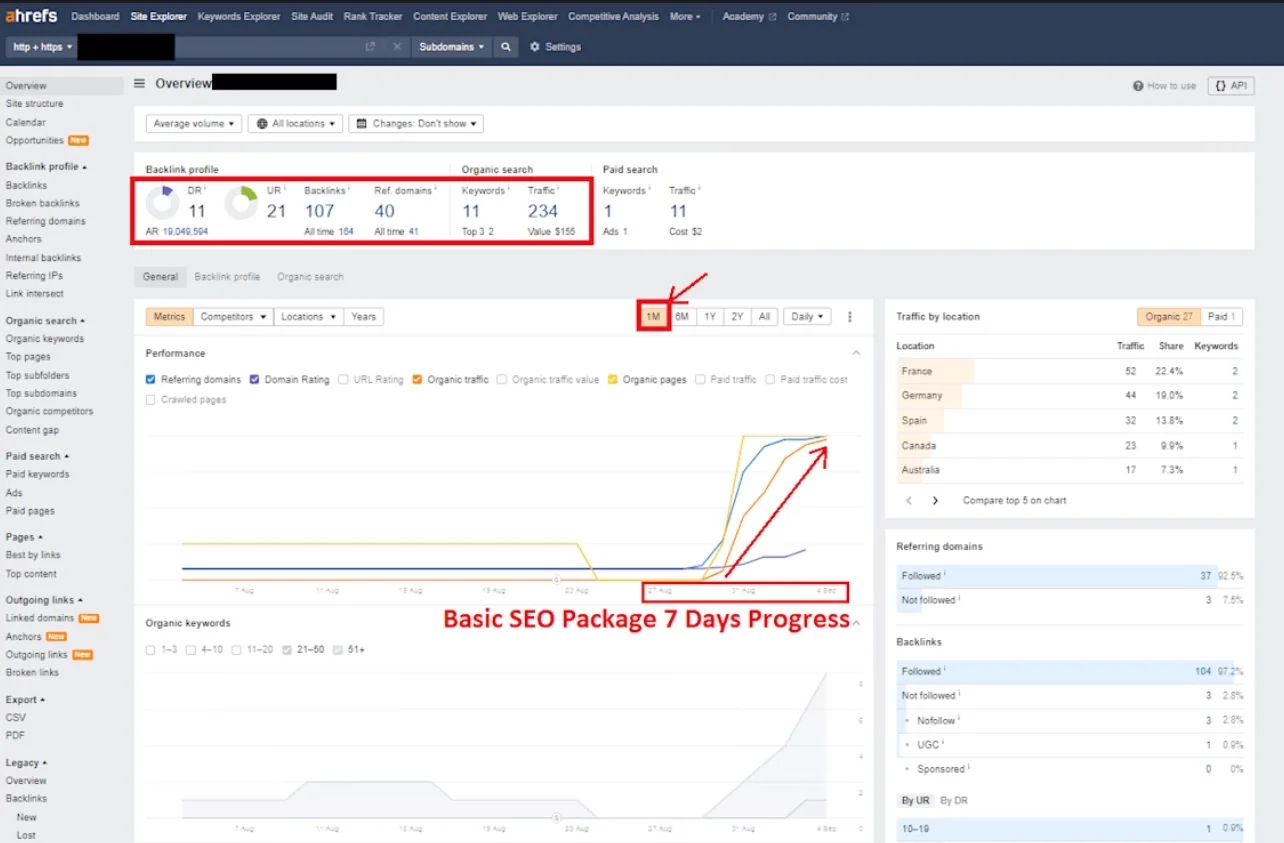The width and height of the screenshot is (1284, 843).
Task: Open the Daily interval dropdown
Action: coord(807,316)
